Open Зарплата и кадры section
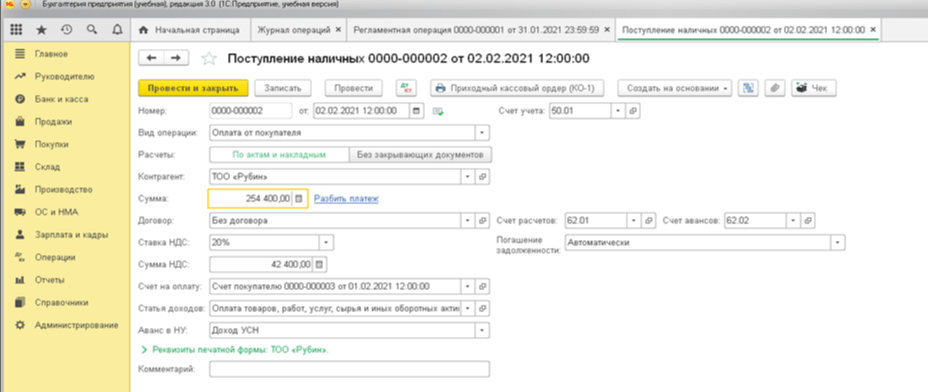 coord(71,235)
